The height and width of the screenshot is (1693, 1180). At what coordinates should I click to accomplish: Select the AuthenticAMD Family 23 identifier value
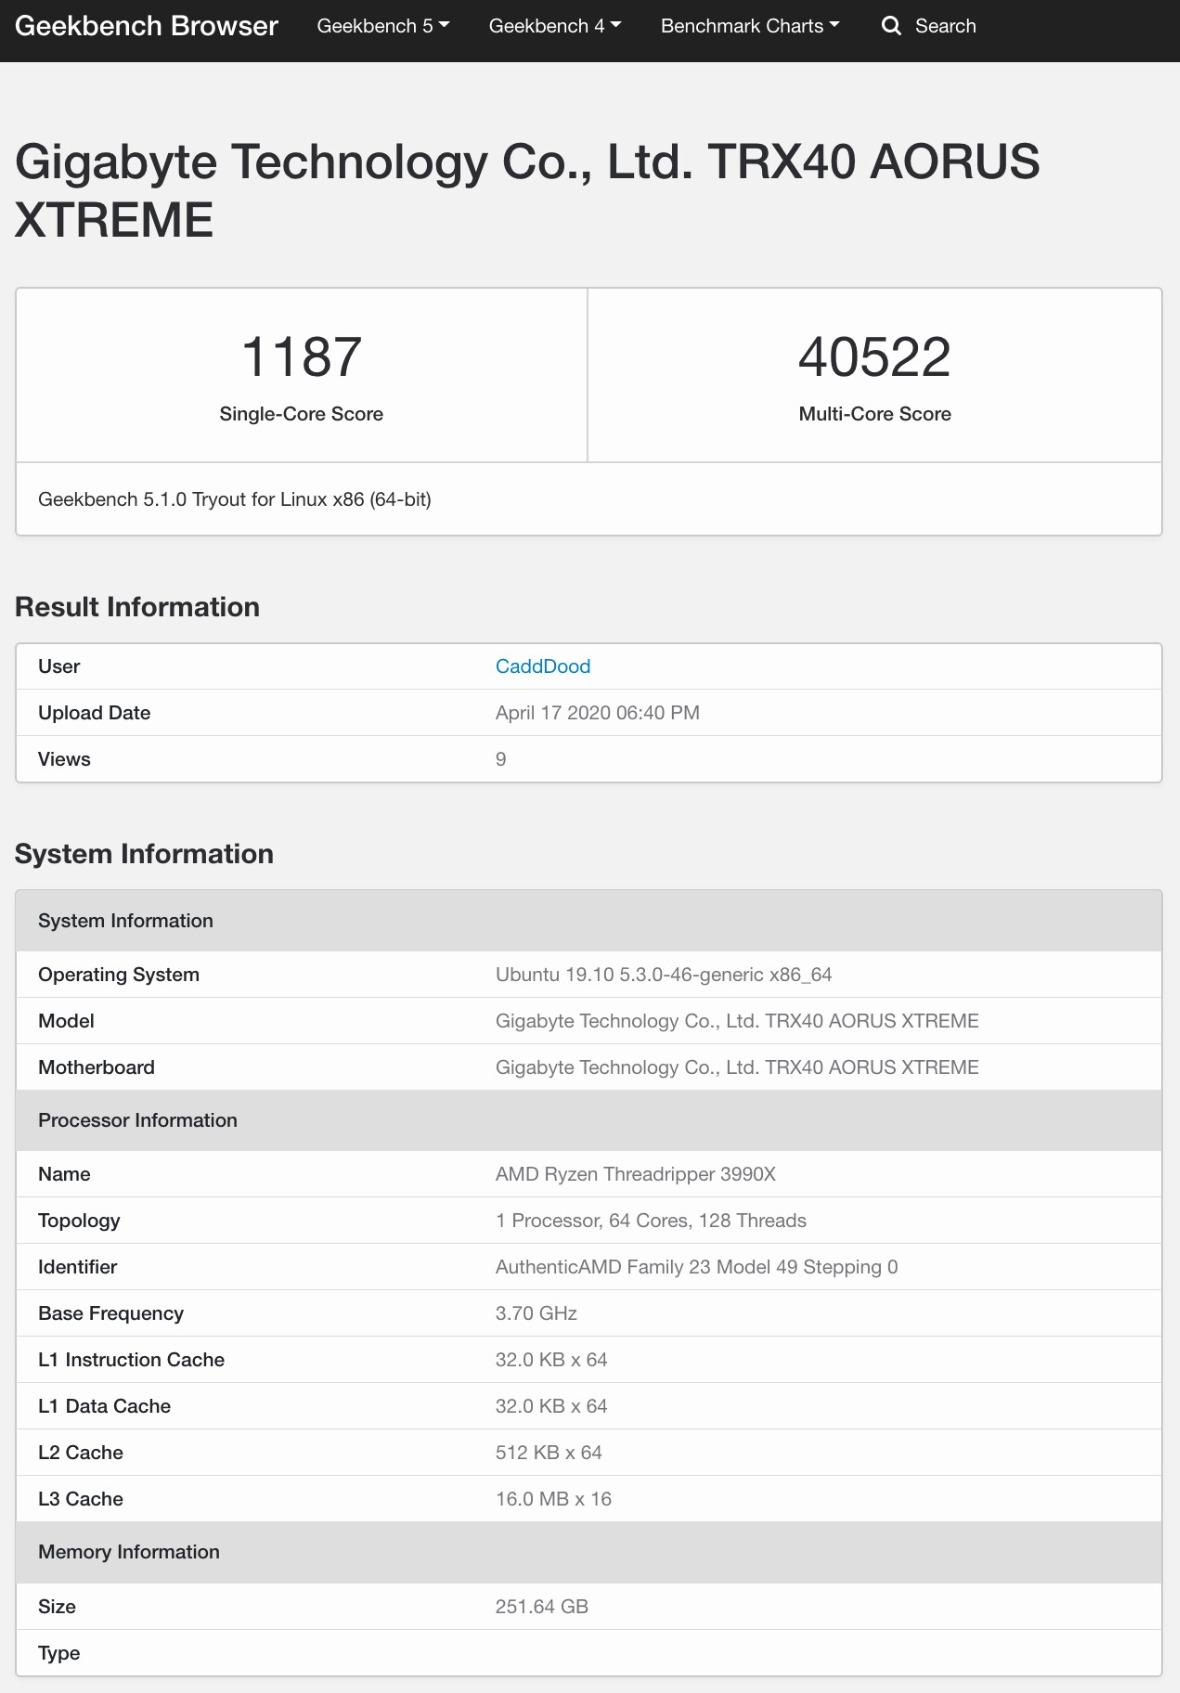coord(696,1267)
